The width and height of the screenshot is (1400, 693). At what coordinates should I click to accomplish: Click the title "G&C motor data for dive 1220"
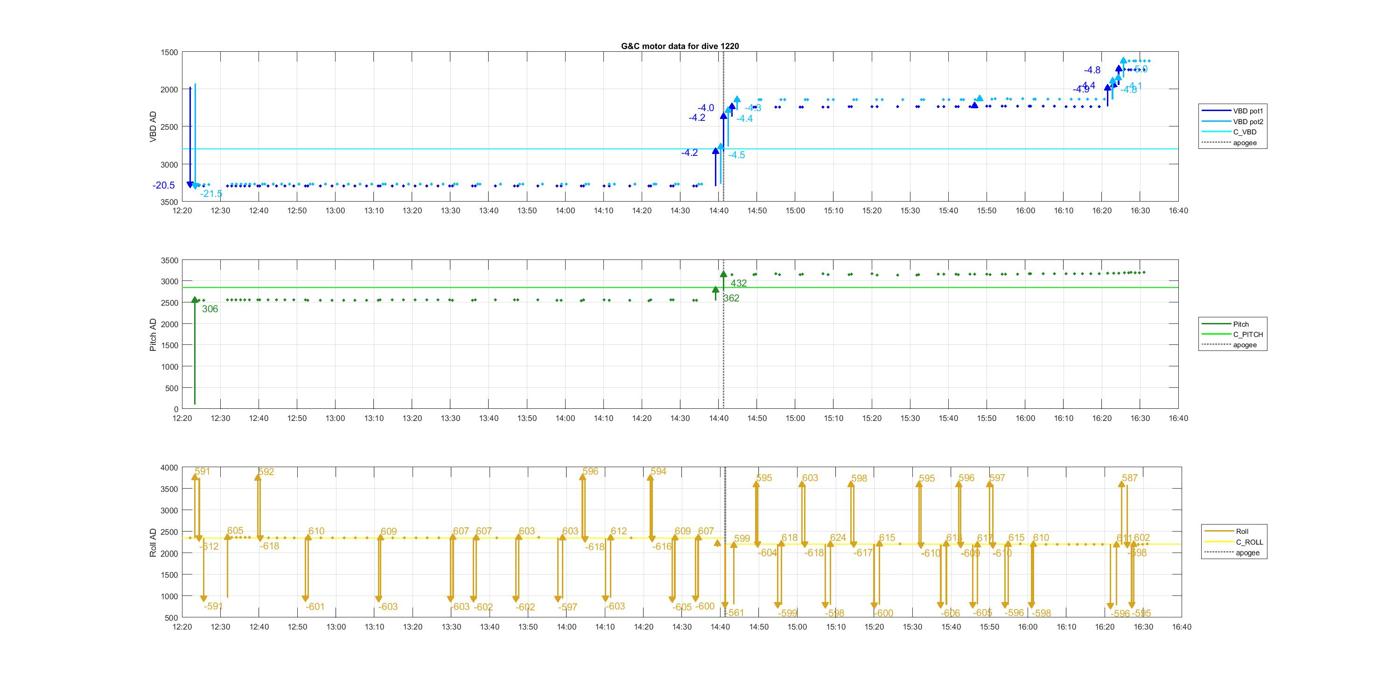pyautogui.click(x=680, y=46)
